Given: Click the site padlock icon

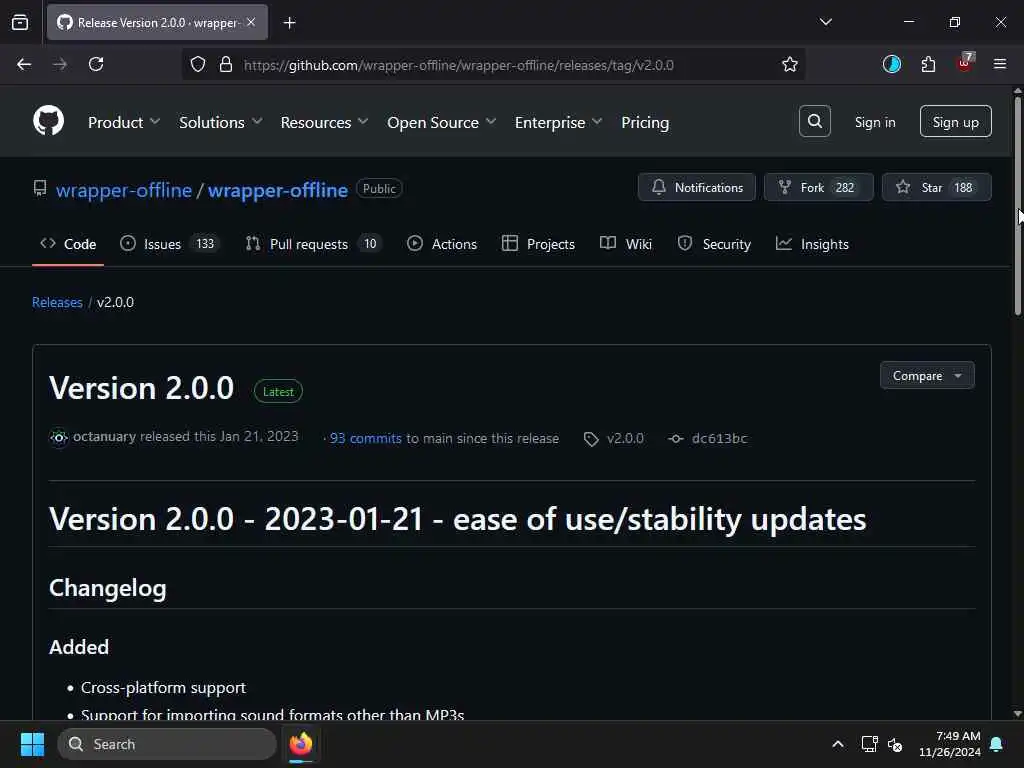Looking at the screenshot, I should [x=226, y=64].
